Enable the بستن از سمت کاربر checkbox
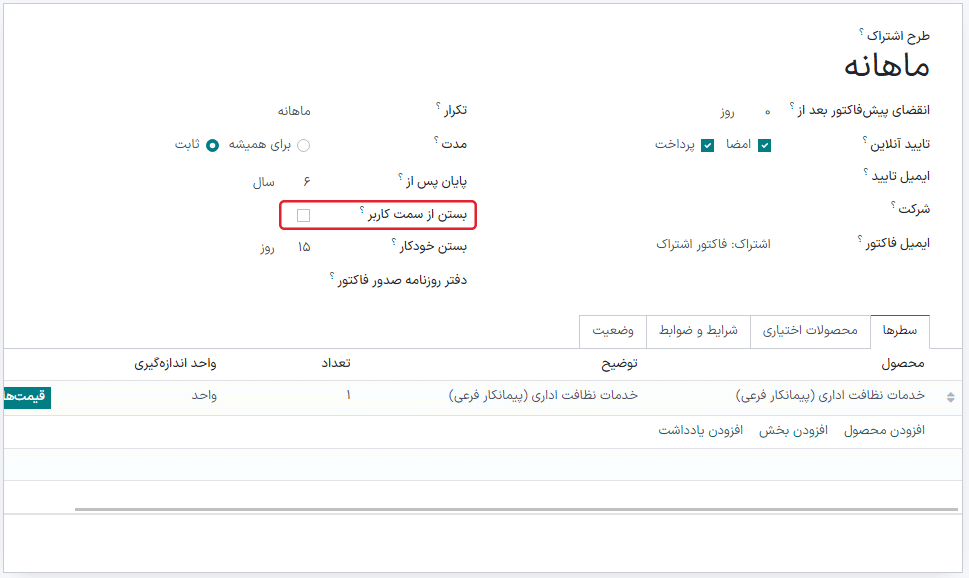Screen dimensions: 969x578 point(303,216)
